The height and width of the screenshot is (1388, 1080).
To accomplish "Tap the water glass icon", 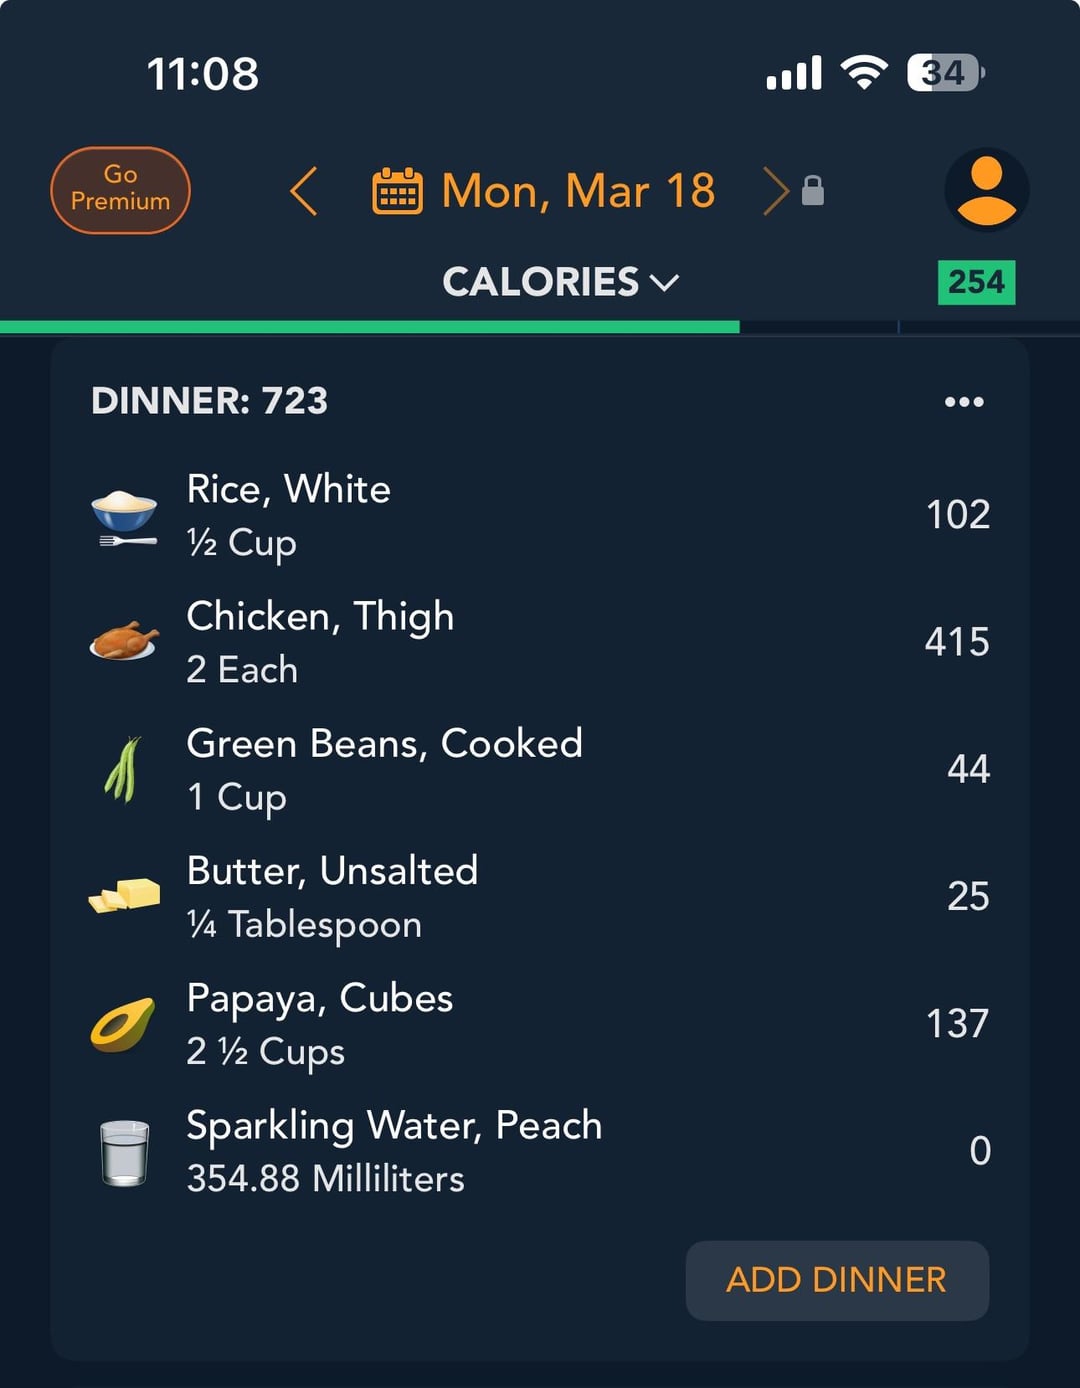I will click(x=125, y=1152).
